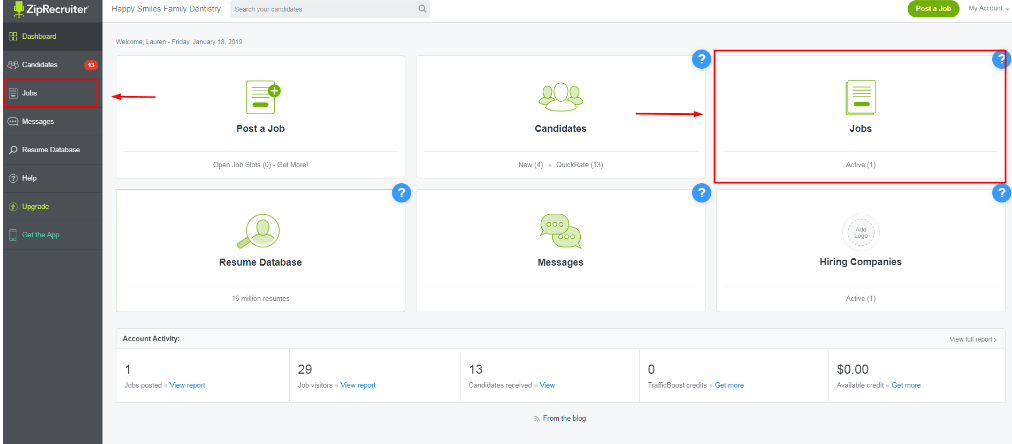Image resolution: width=1012 pixels, height=444 pixels.
Task: Click the Help sidebar question icon
Action: pos(13,178)
